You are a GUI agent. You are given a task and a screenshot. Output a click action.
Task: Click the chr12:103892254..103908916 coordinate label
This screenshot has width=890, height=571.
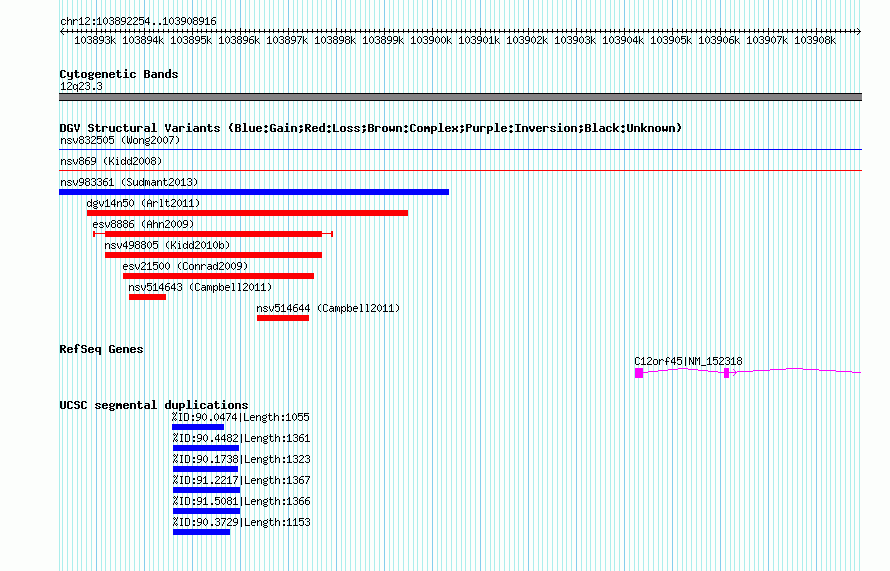pyautogui.click(x=138, y=21)
